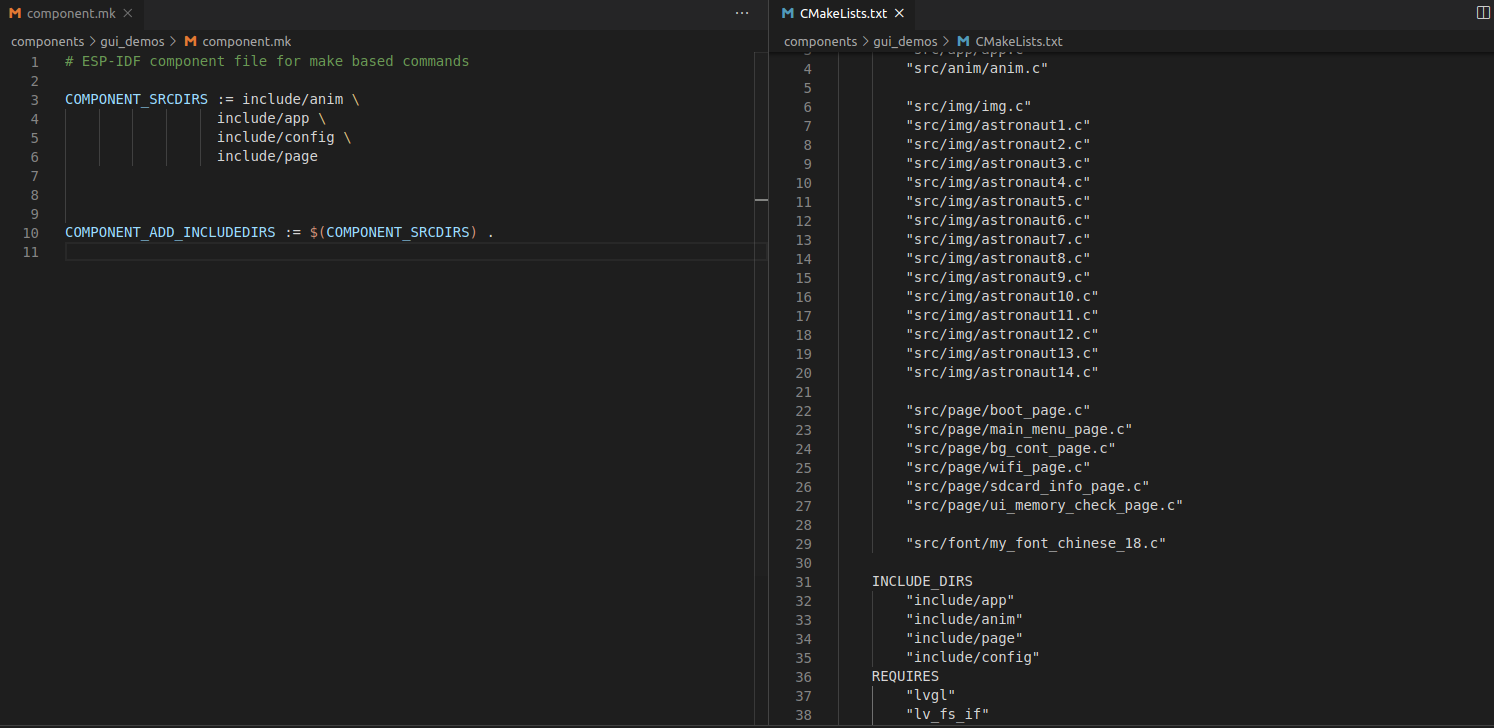1494x728 pixels.
Task: Click "src/img/astronaut5.c" line
Action: click(998, 202)
